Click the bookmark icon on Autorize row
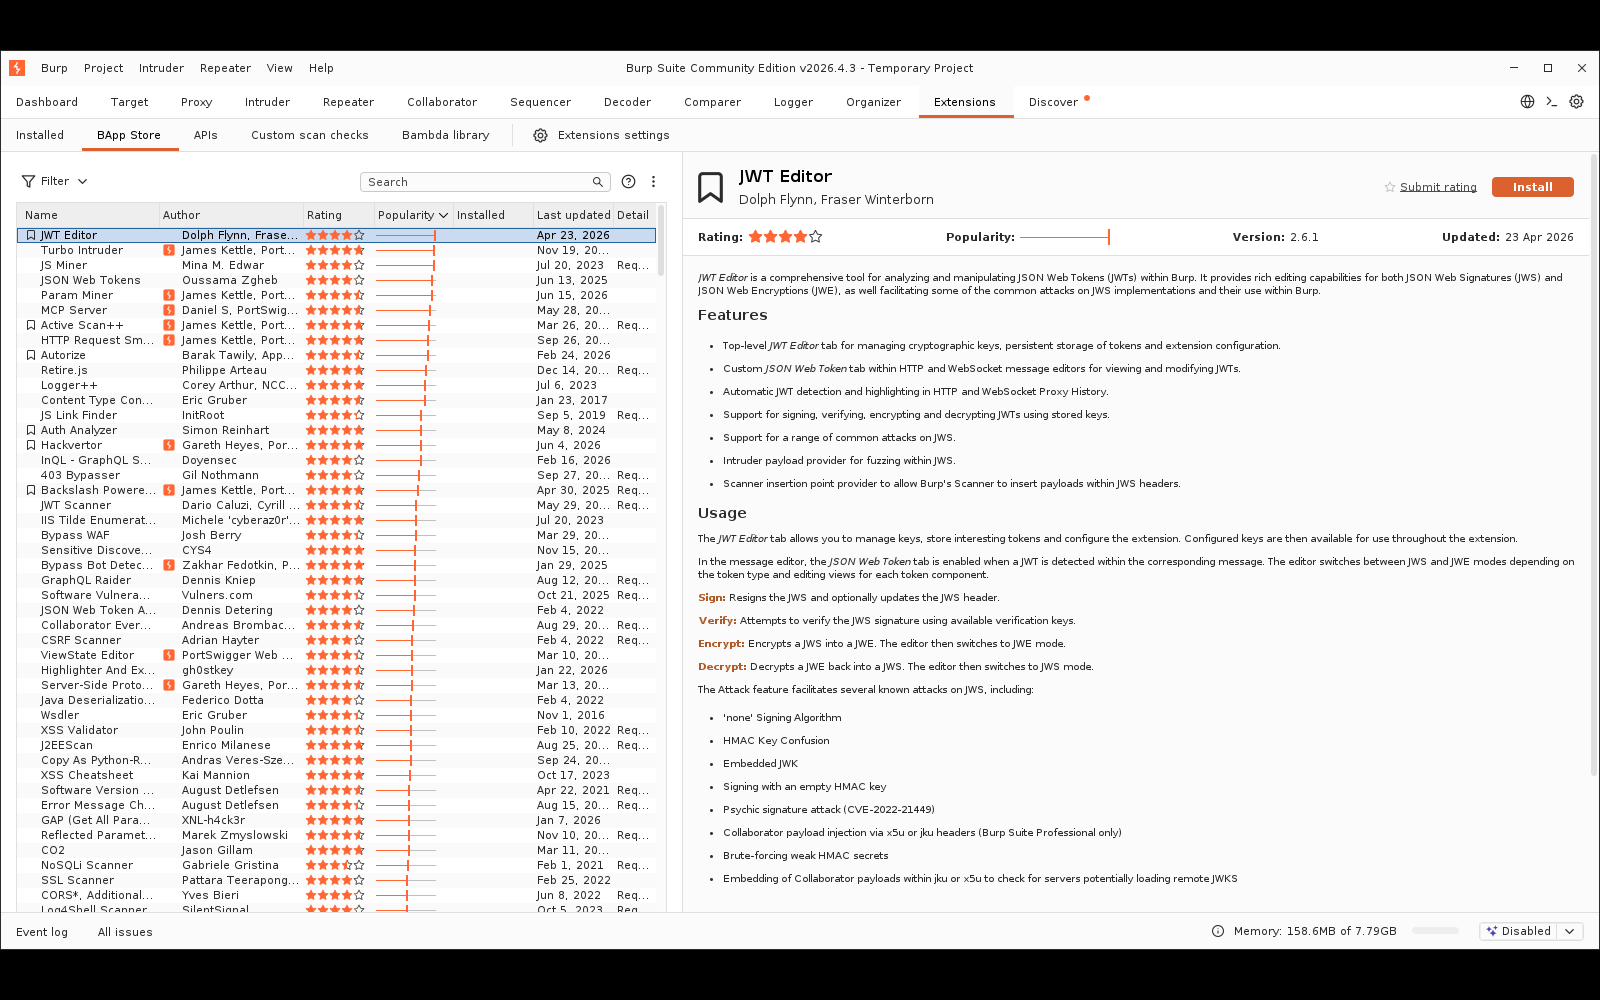The image size is (1600, 1000). tap(31, 355)
